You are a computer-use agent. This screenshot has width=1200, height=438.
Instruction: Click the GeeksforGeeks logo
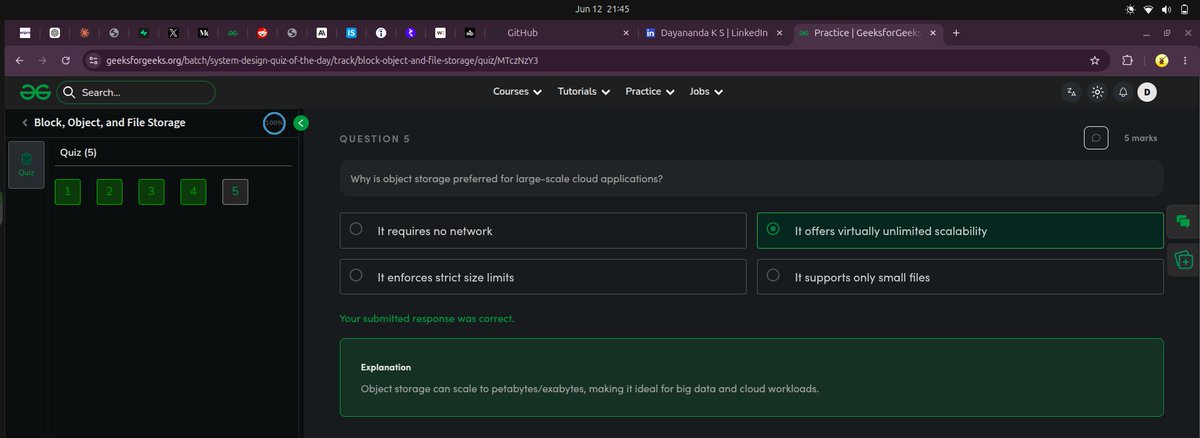pyautogui.click(x=34, y=92)
